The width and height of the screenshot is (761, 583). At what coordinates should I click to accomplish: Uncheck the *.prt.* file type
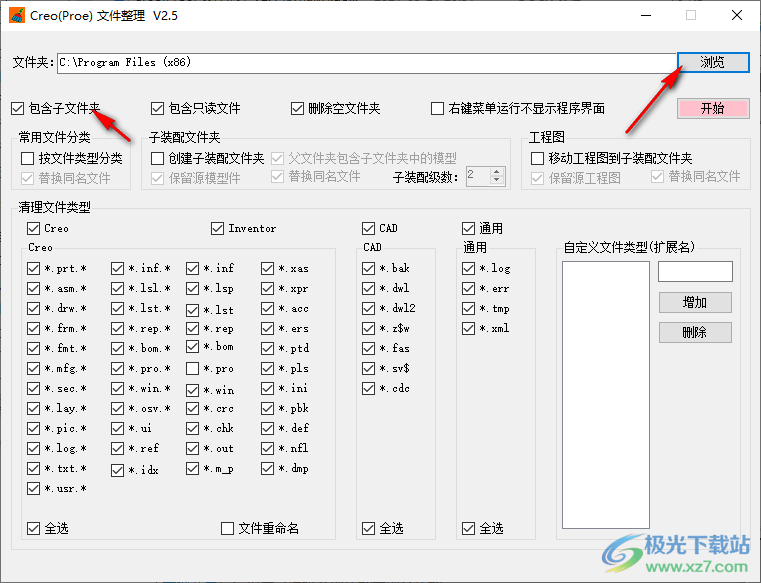(x=33, y=268)
